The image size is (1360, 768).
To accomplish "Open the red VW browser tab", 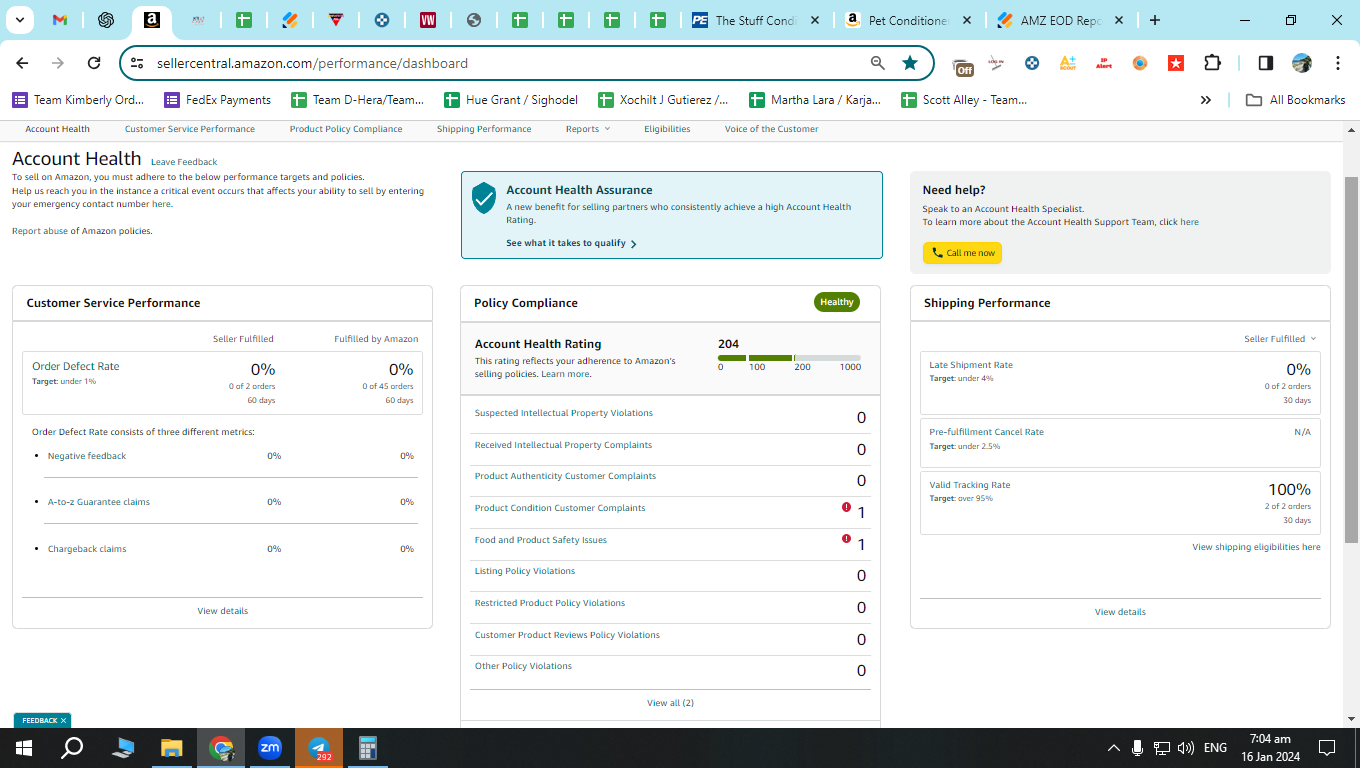I will pyautogui.click(x=428, y=20).
